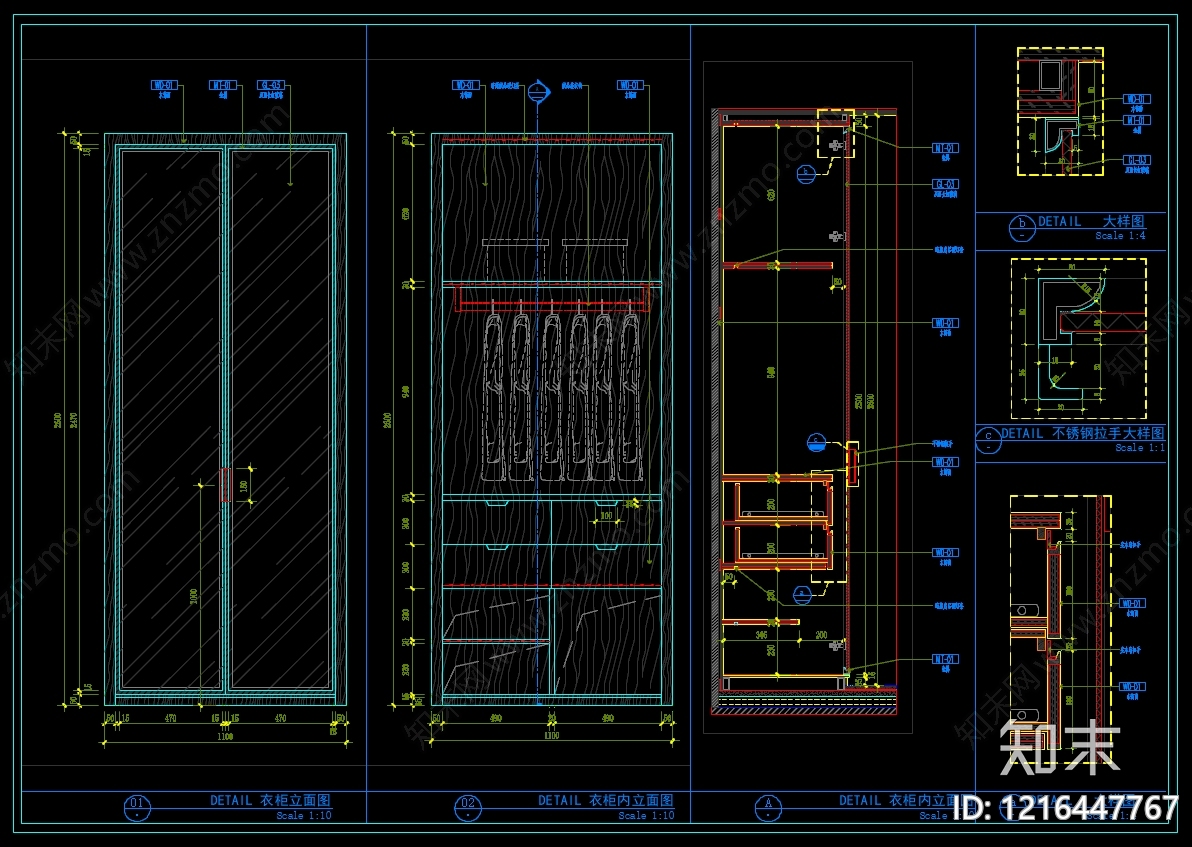
Task: Click the section cut marker above inner elevation
Action: click(x=538, y=91)
